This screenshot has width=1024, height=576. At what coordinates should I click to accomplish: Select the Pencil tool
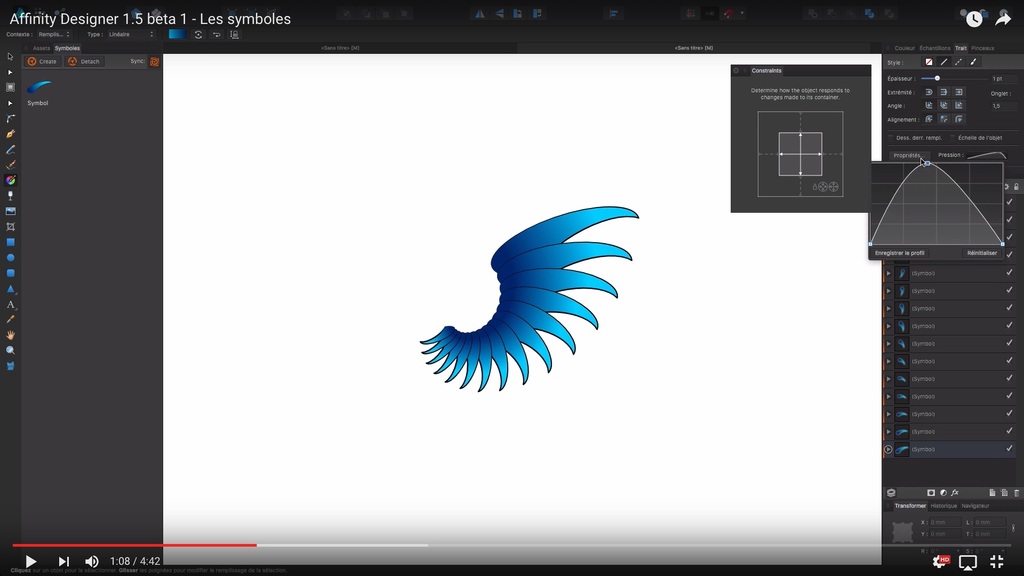pos(10,150)
